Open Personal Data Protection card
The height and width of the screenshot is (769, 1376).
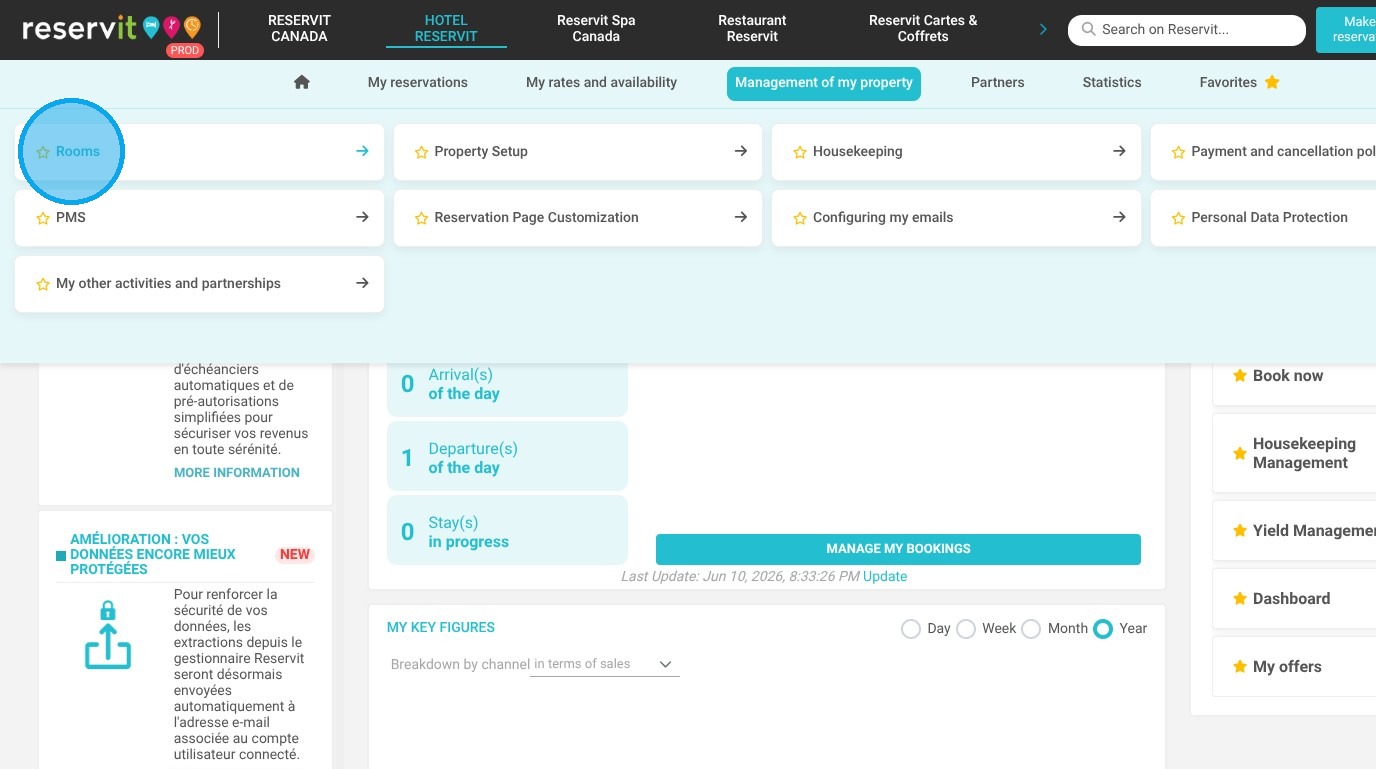click(1264, 218)
